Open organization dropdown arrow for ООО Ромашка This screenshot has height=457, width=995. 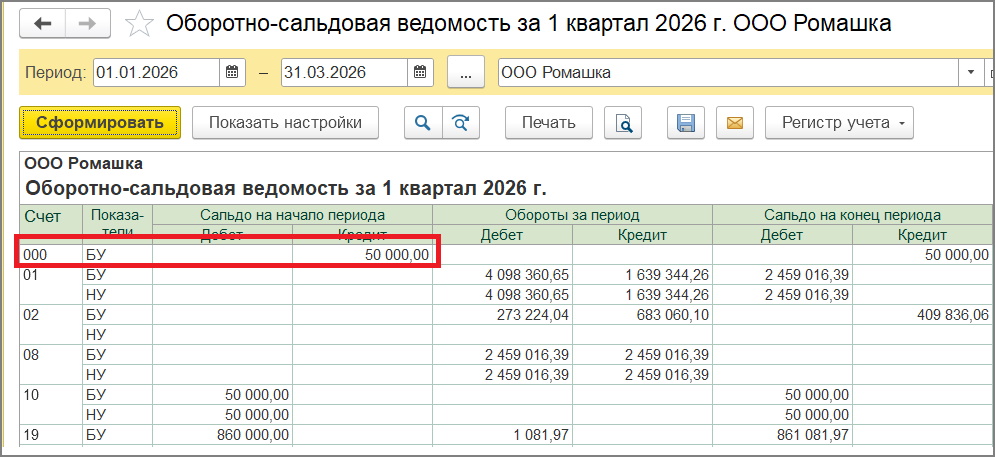pos(970,73)
